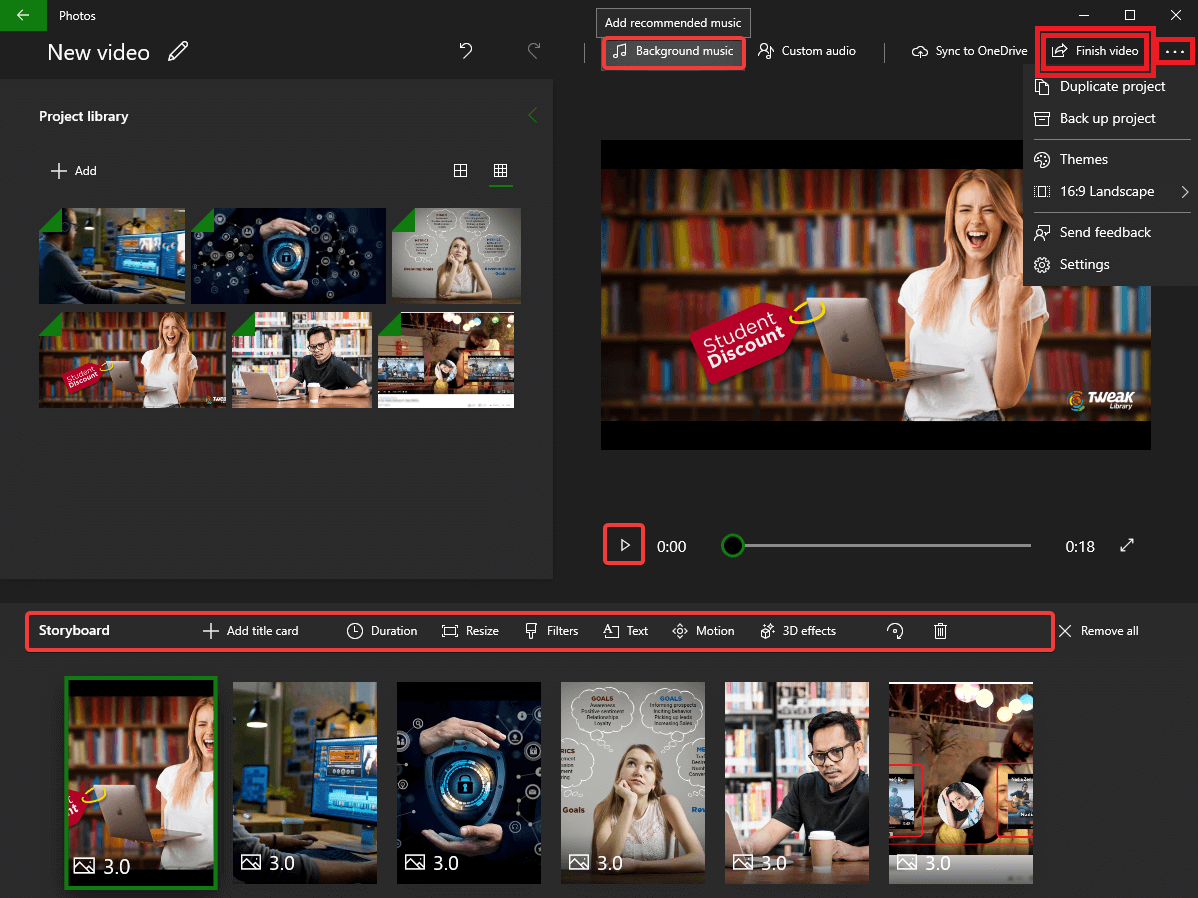Expand the 16:9 Landscape submenu
1198x898 pixels.
pyautogui.click(x=1109, y=191)
